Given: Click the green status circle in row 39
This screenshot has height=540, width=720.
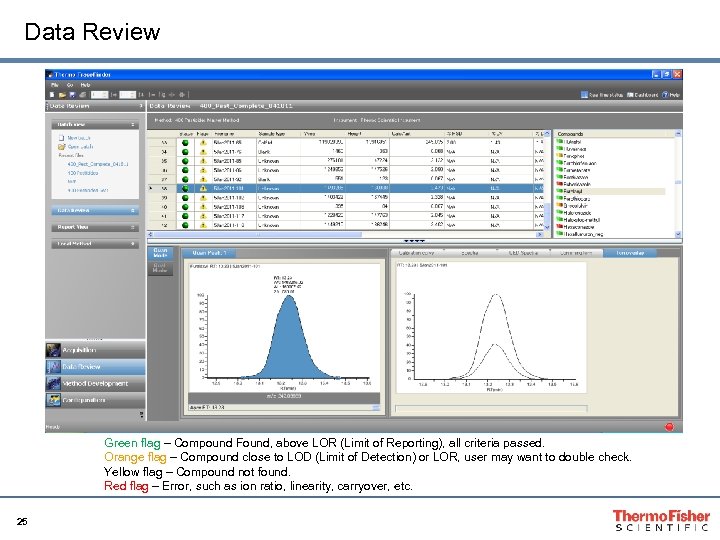Looking at the screenshot, I should click(x=186, y=197).
